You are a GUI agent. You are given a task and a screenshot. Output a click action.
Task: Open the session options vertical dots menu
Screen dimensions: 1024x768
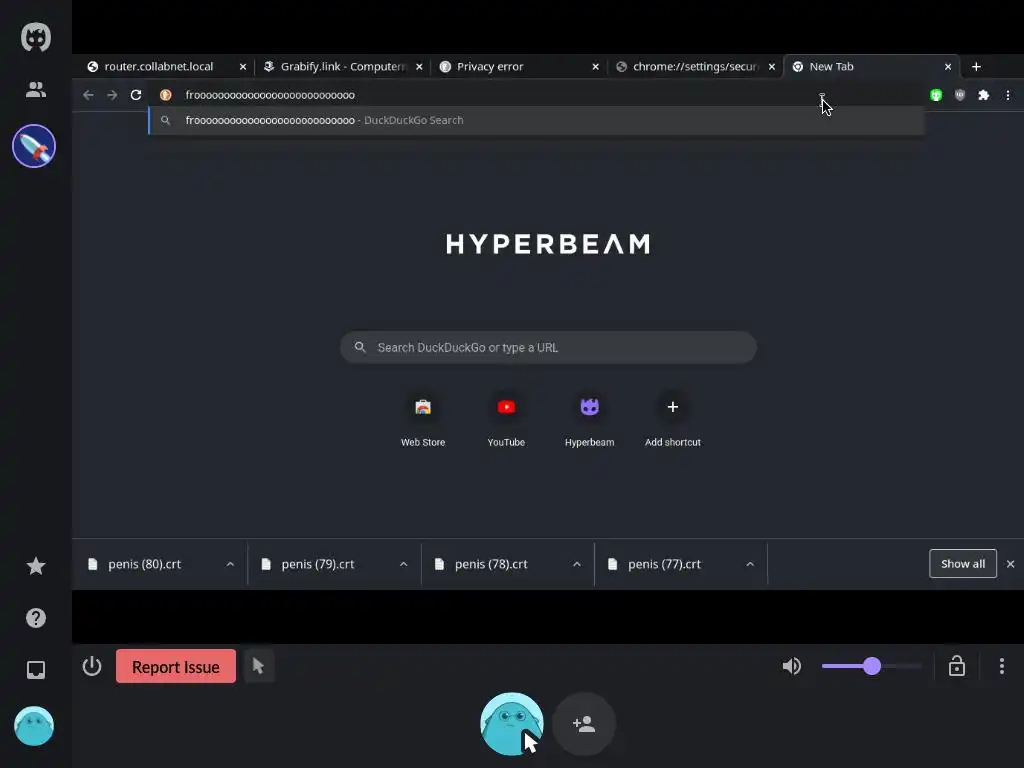pyautogui.click(x=1002, y=666)
